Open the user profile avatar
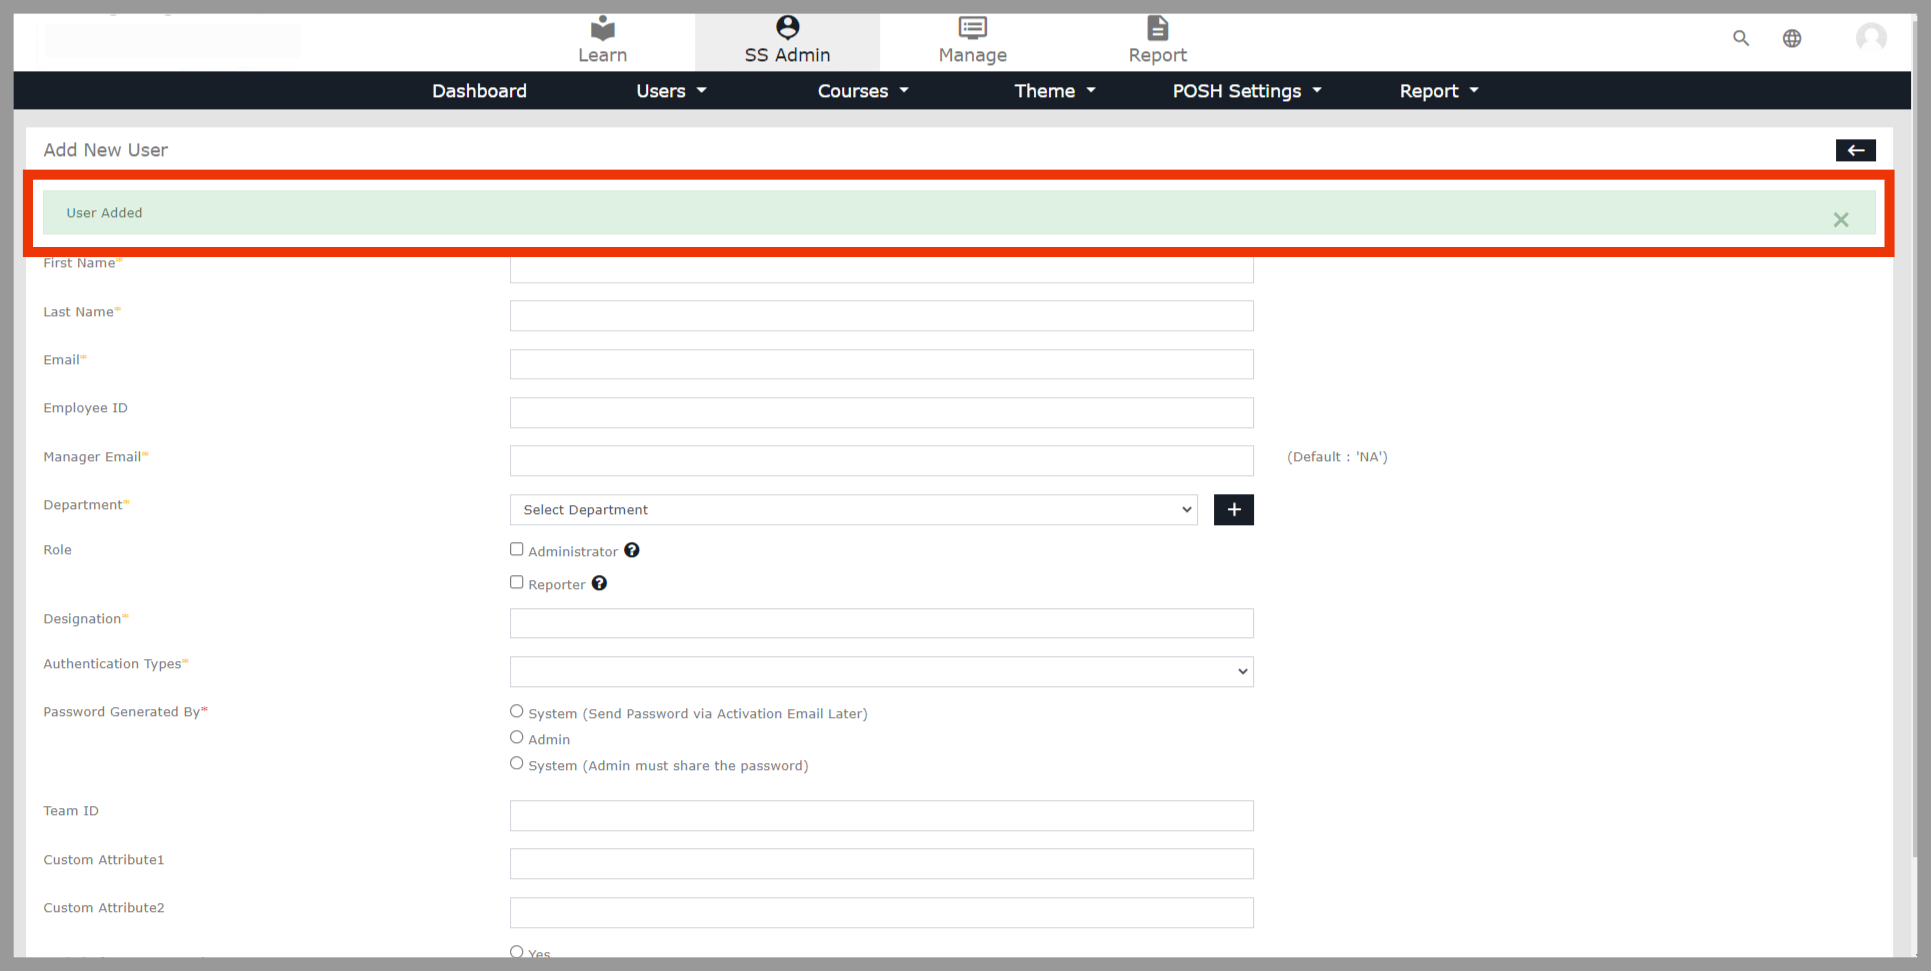1931x971 pixels. (1871, 38)
